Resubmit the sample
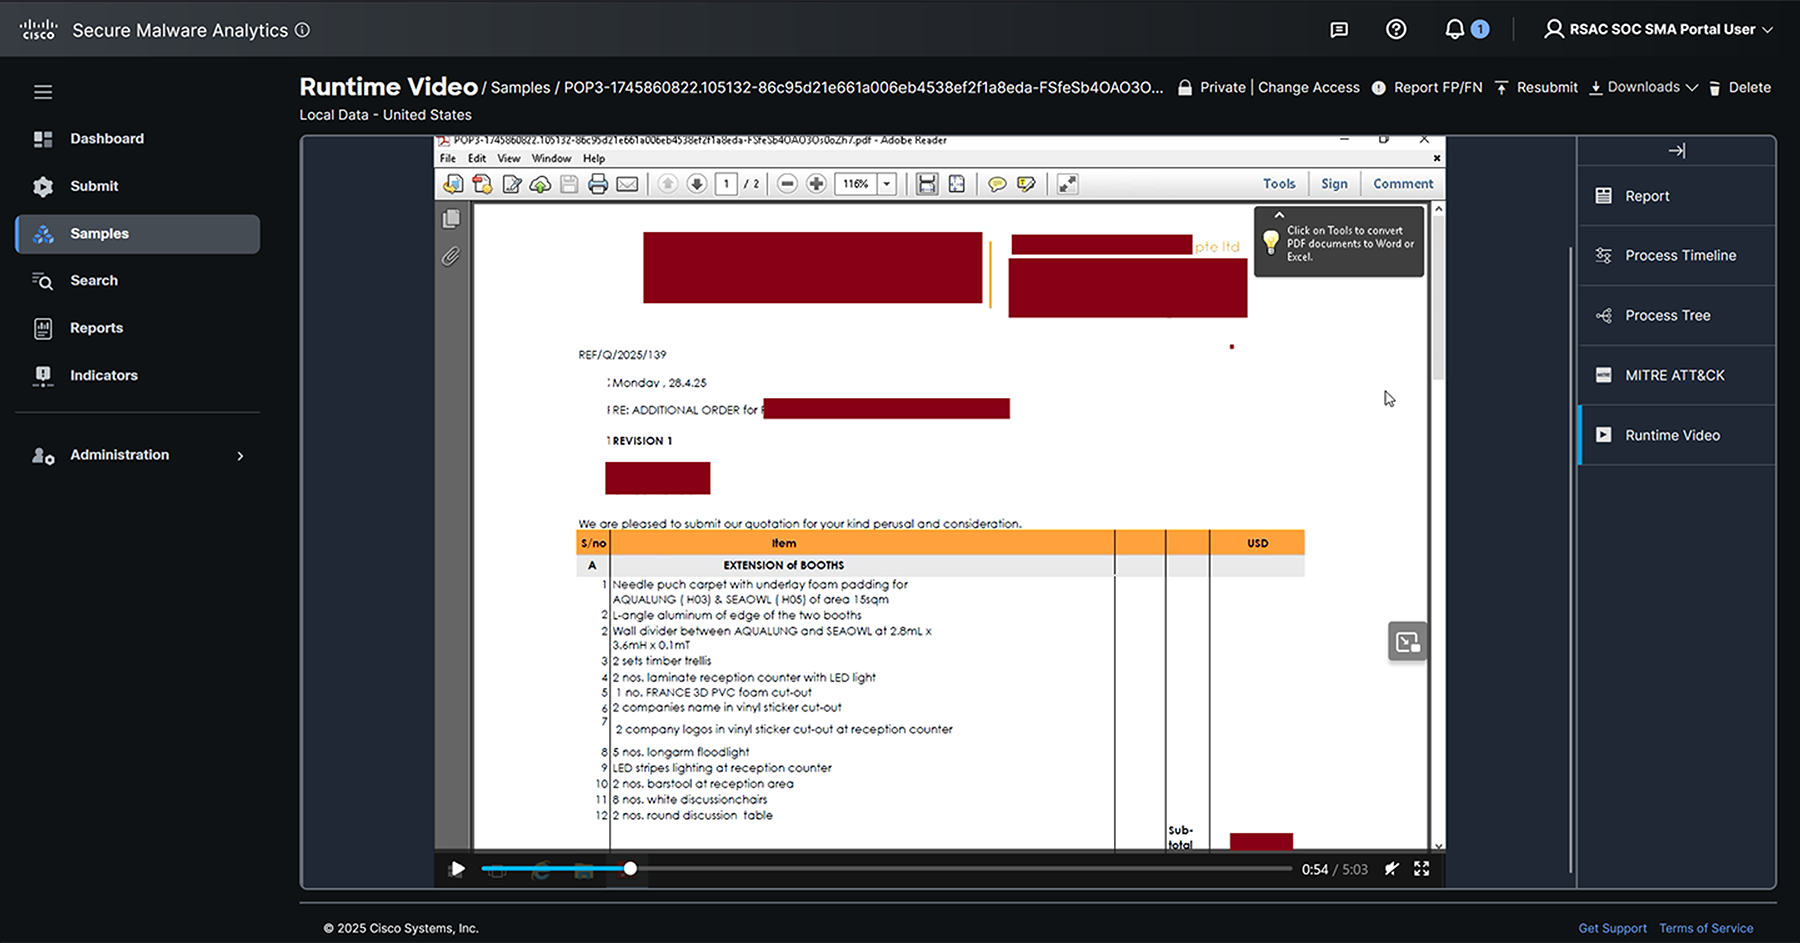Screen dimensions: 1800x943 coord(1536,88)
